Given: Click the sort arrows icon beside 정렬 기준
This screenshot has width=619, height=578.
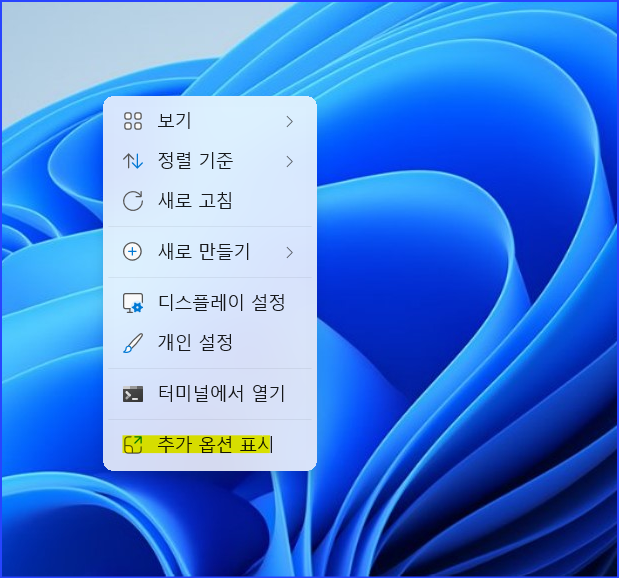Looking at the screenshot, I should click(x=133, y=161).
